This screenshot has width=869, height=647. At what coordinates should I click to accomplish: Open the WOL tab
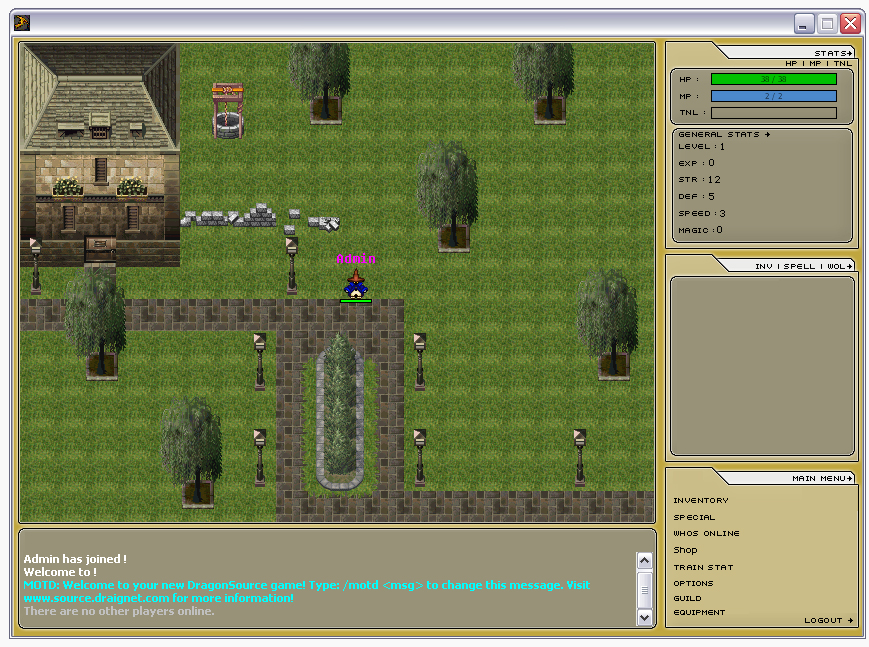pyautogui.click(x=838, y=266)
